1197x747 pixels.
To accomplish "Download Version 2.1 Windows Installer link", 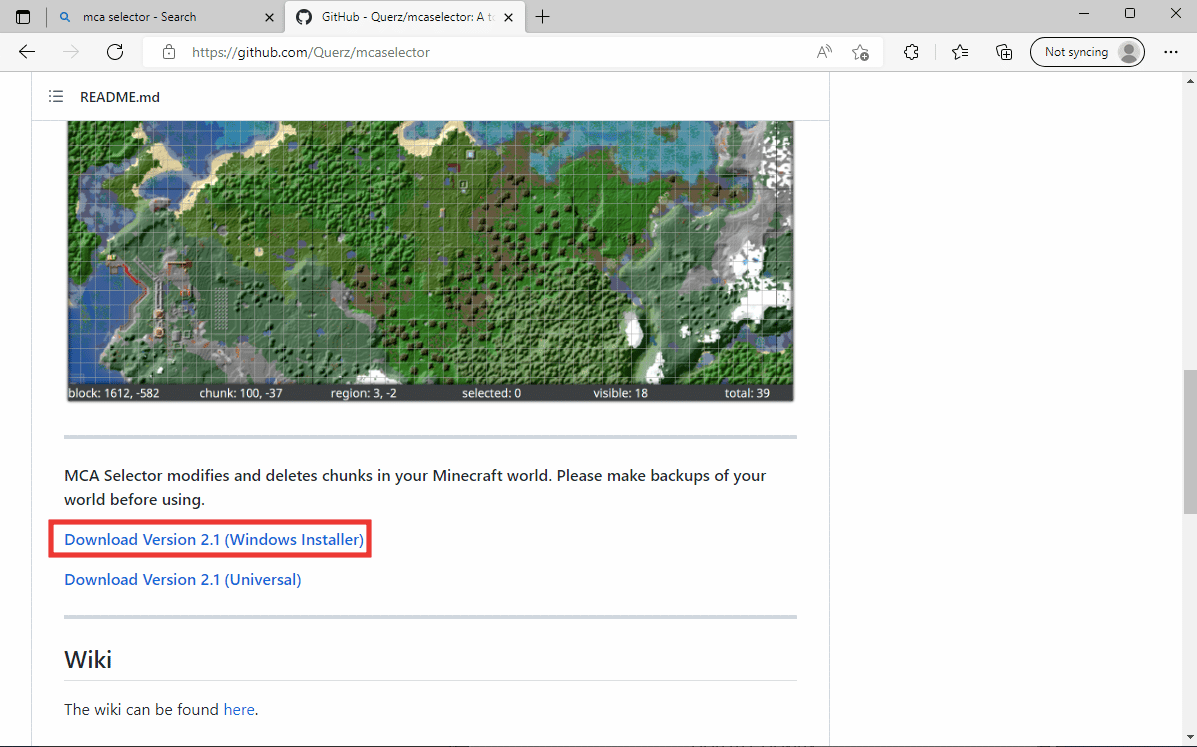I will pyautogui.click(x=214, y=539).
